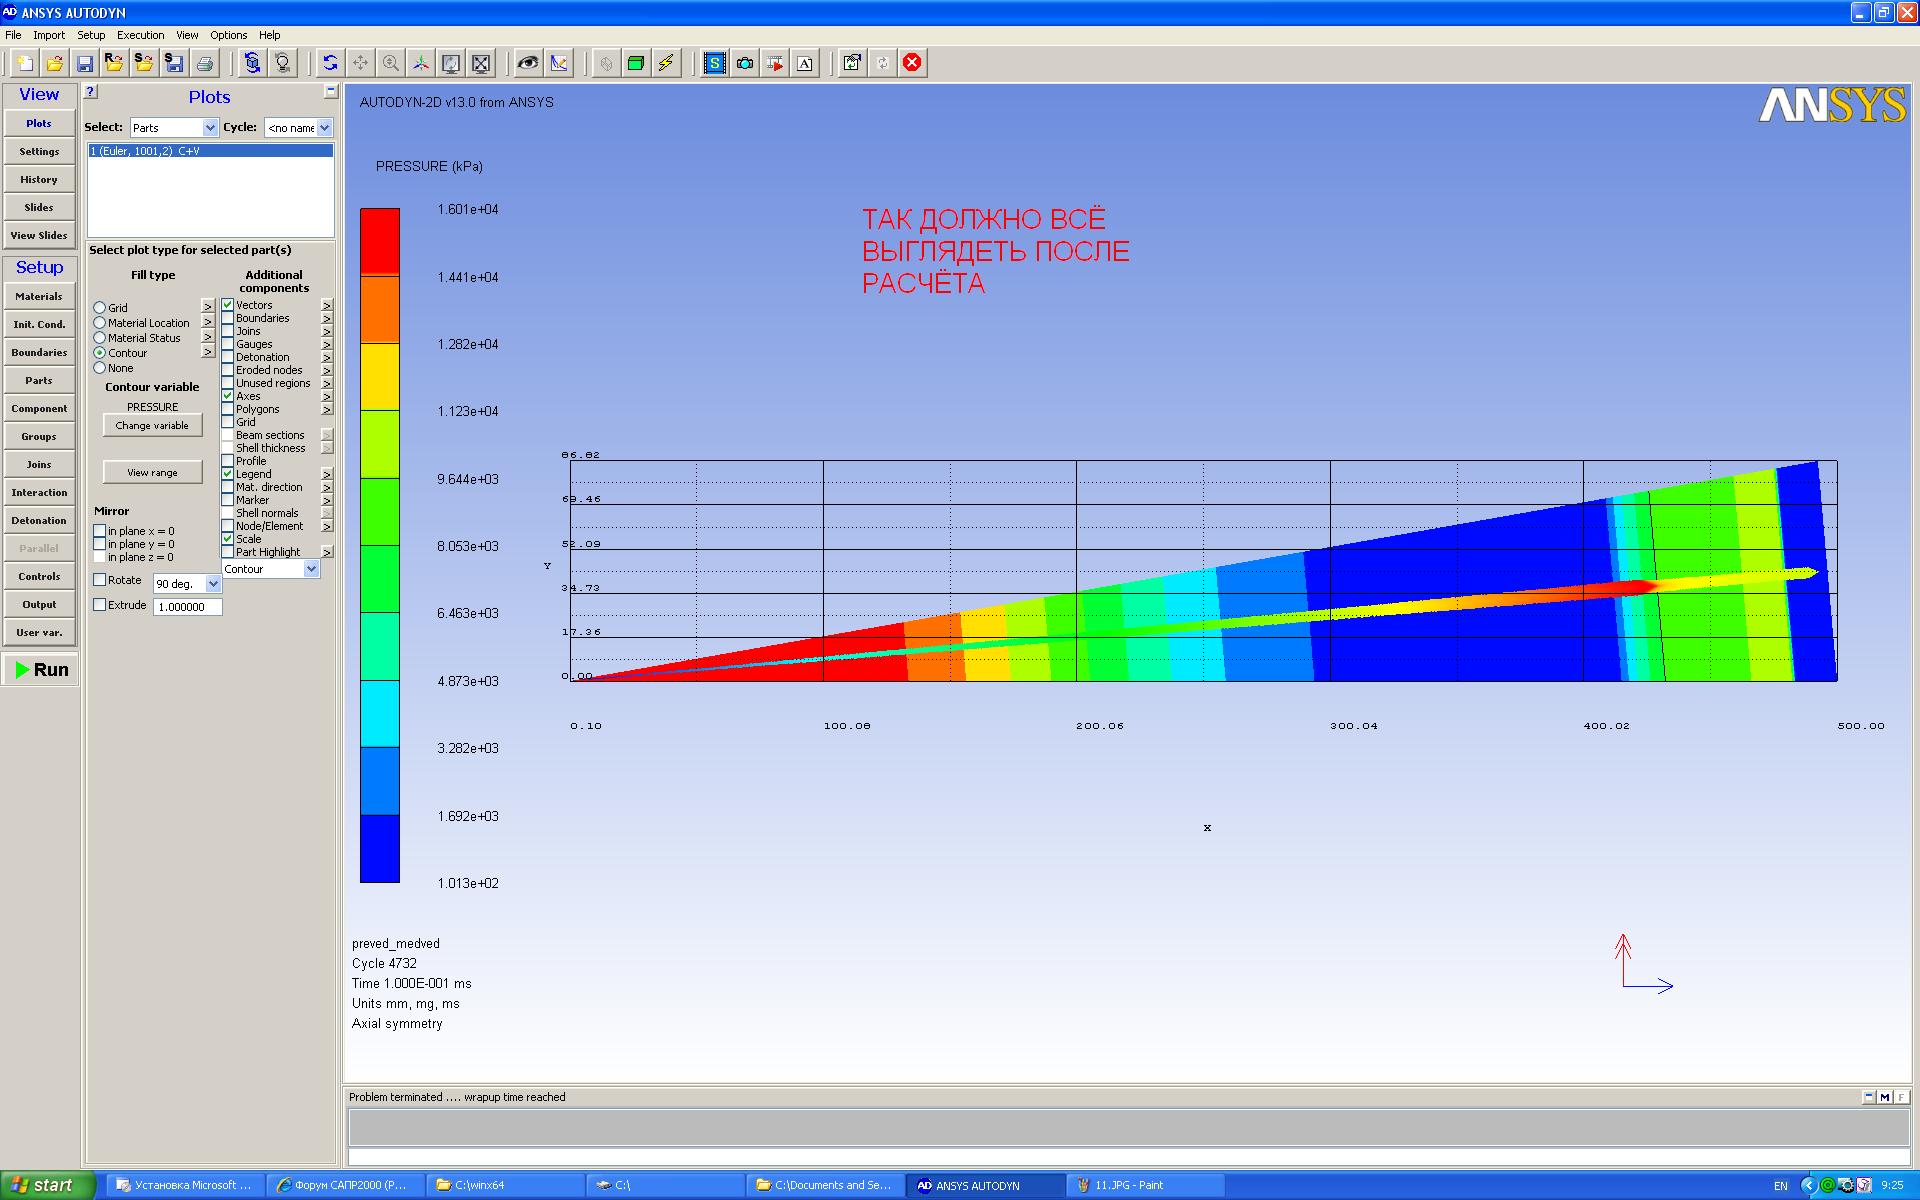
Task: Disable the Vectors checkbox
Action: point(228,305)
